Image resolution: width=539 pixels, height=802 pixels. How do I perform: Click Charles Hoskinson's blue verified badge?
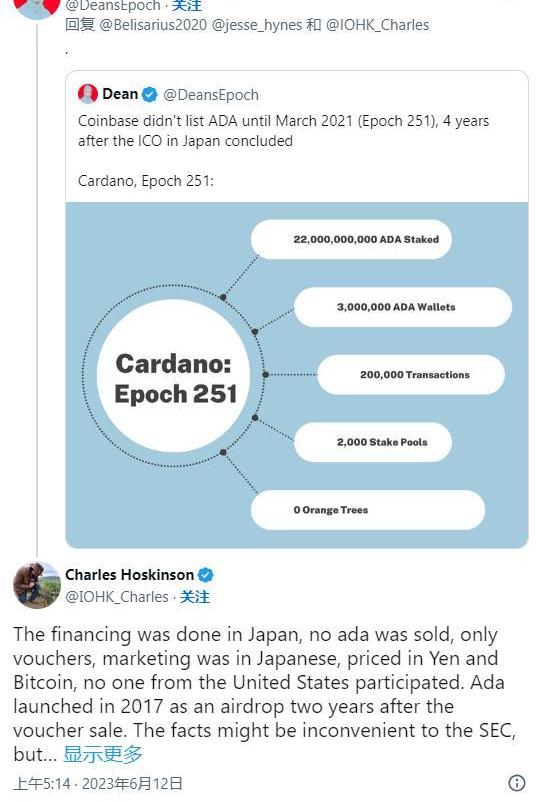pos(206,575)
